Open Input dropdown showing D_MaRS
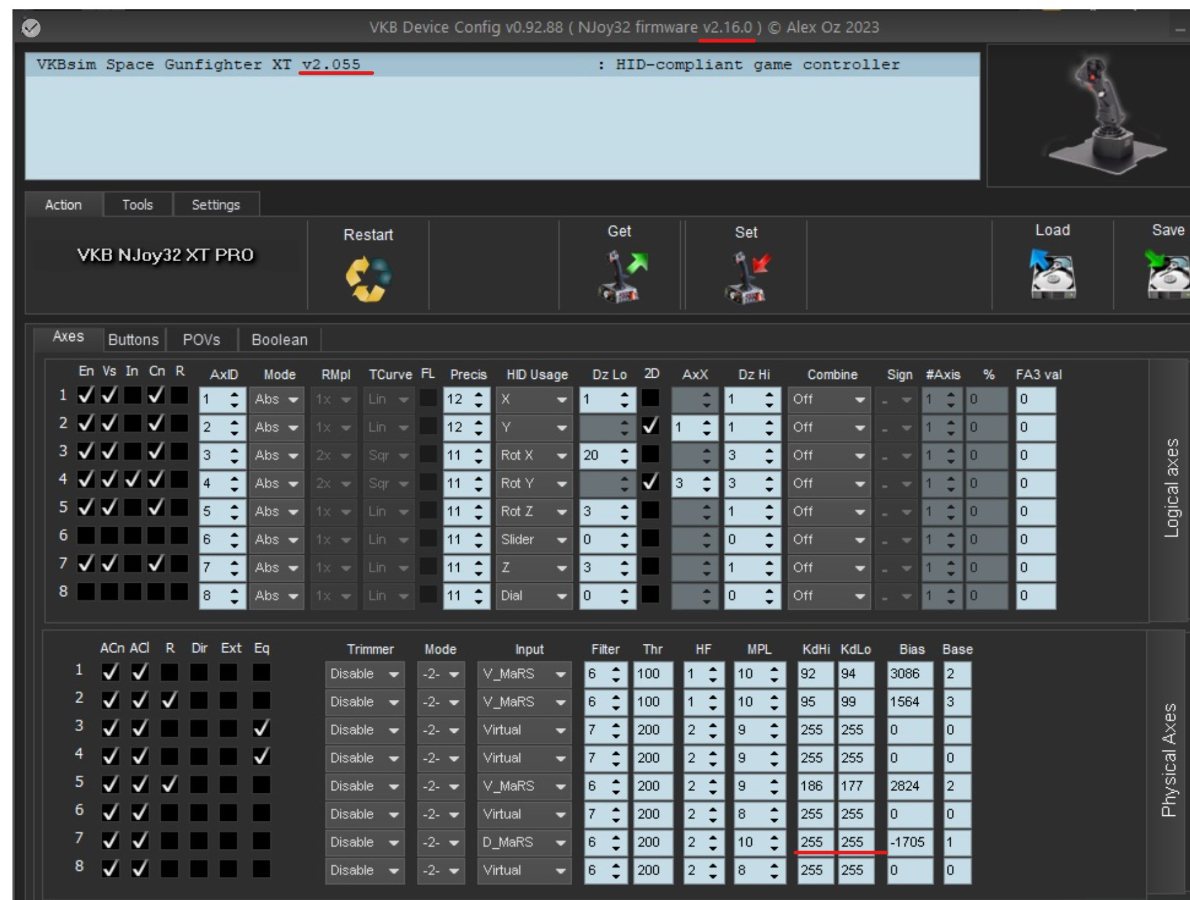 pos(524,842)
